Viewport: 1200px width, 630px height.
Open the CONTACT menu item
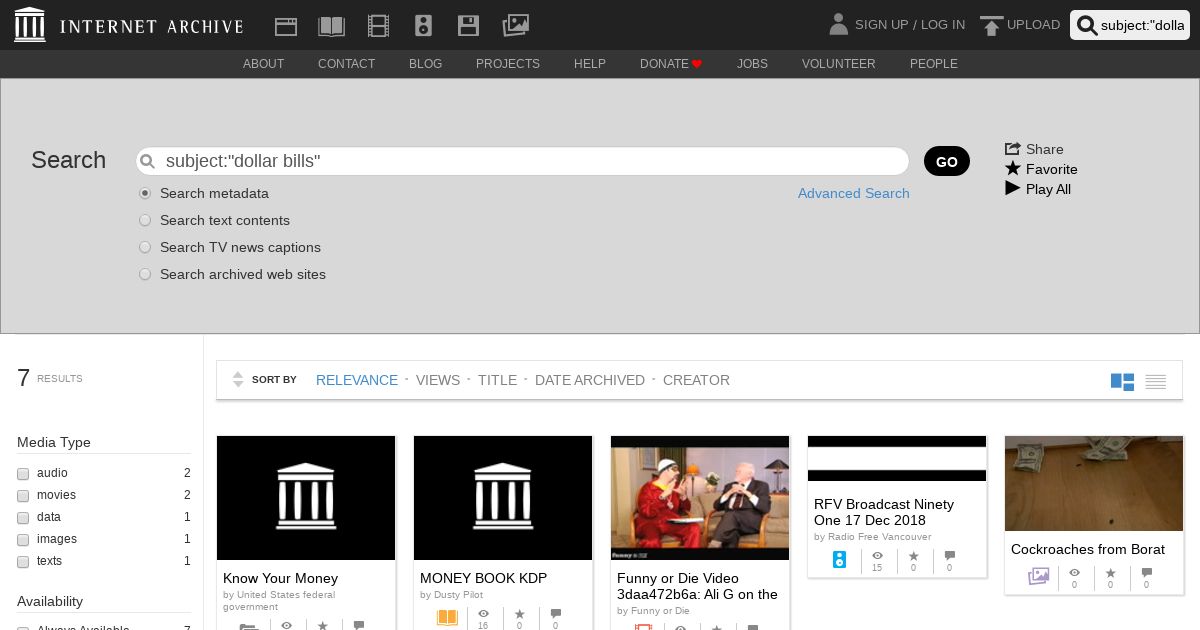346,64
